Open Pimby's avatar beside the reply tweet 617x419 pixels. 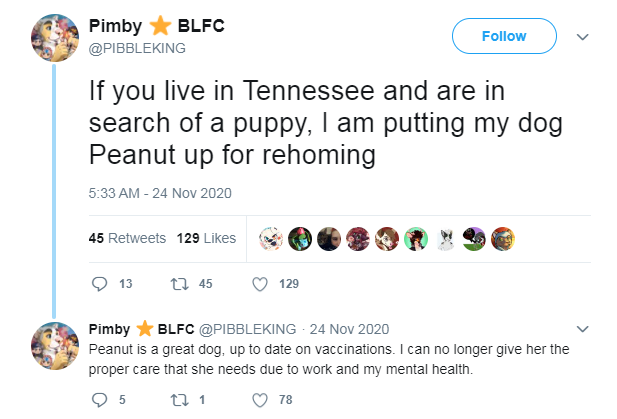pyautogui.click(x=55, y=346)
